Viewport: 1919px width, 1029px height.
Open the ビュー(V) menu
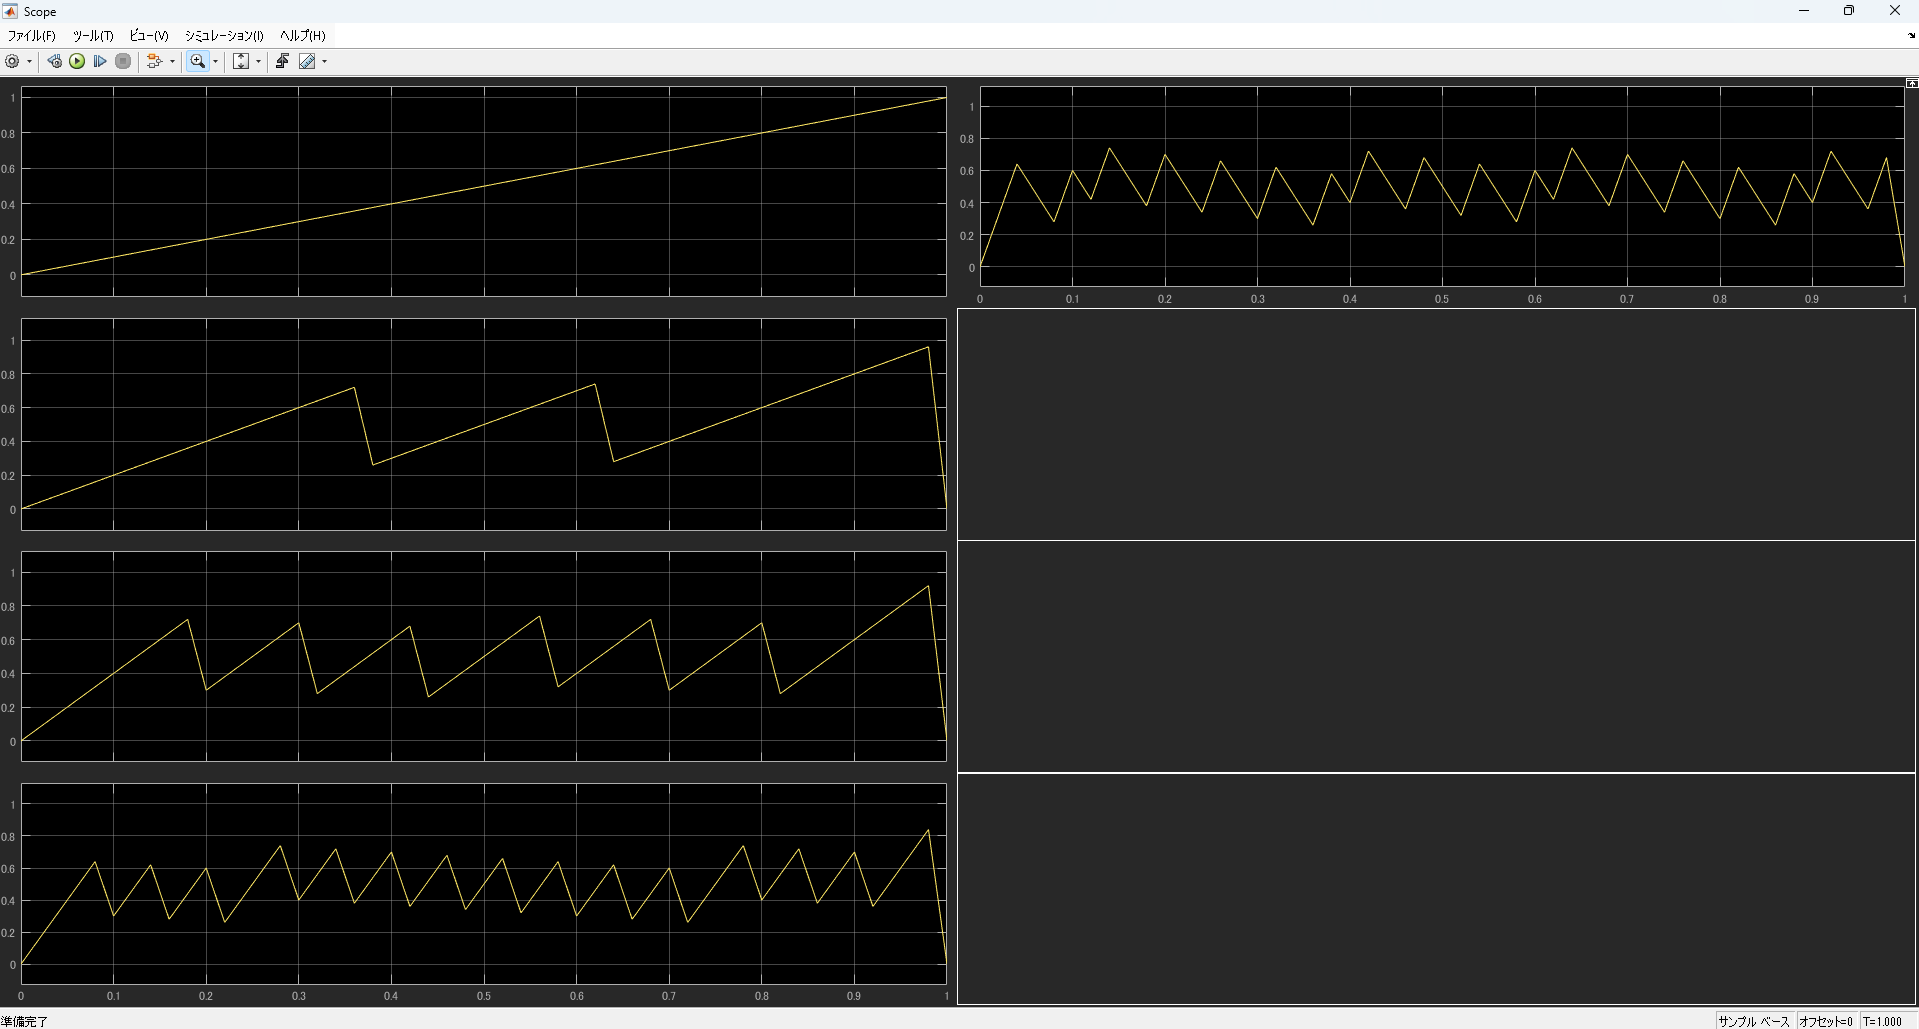pyautogui.click(x=149, y=36)
